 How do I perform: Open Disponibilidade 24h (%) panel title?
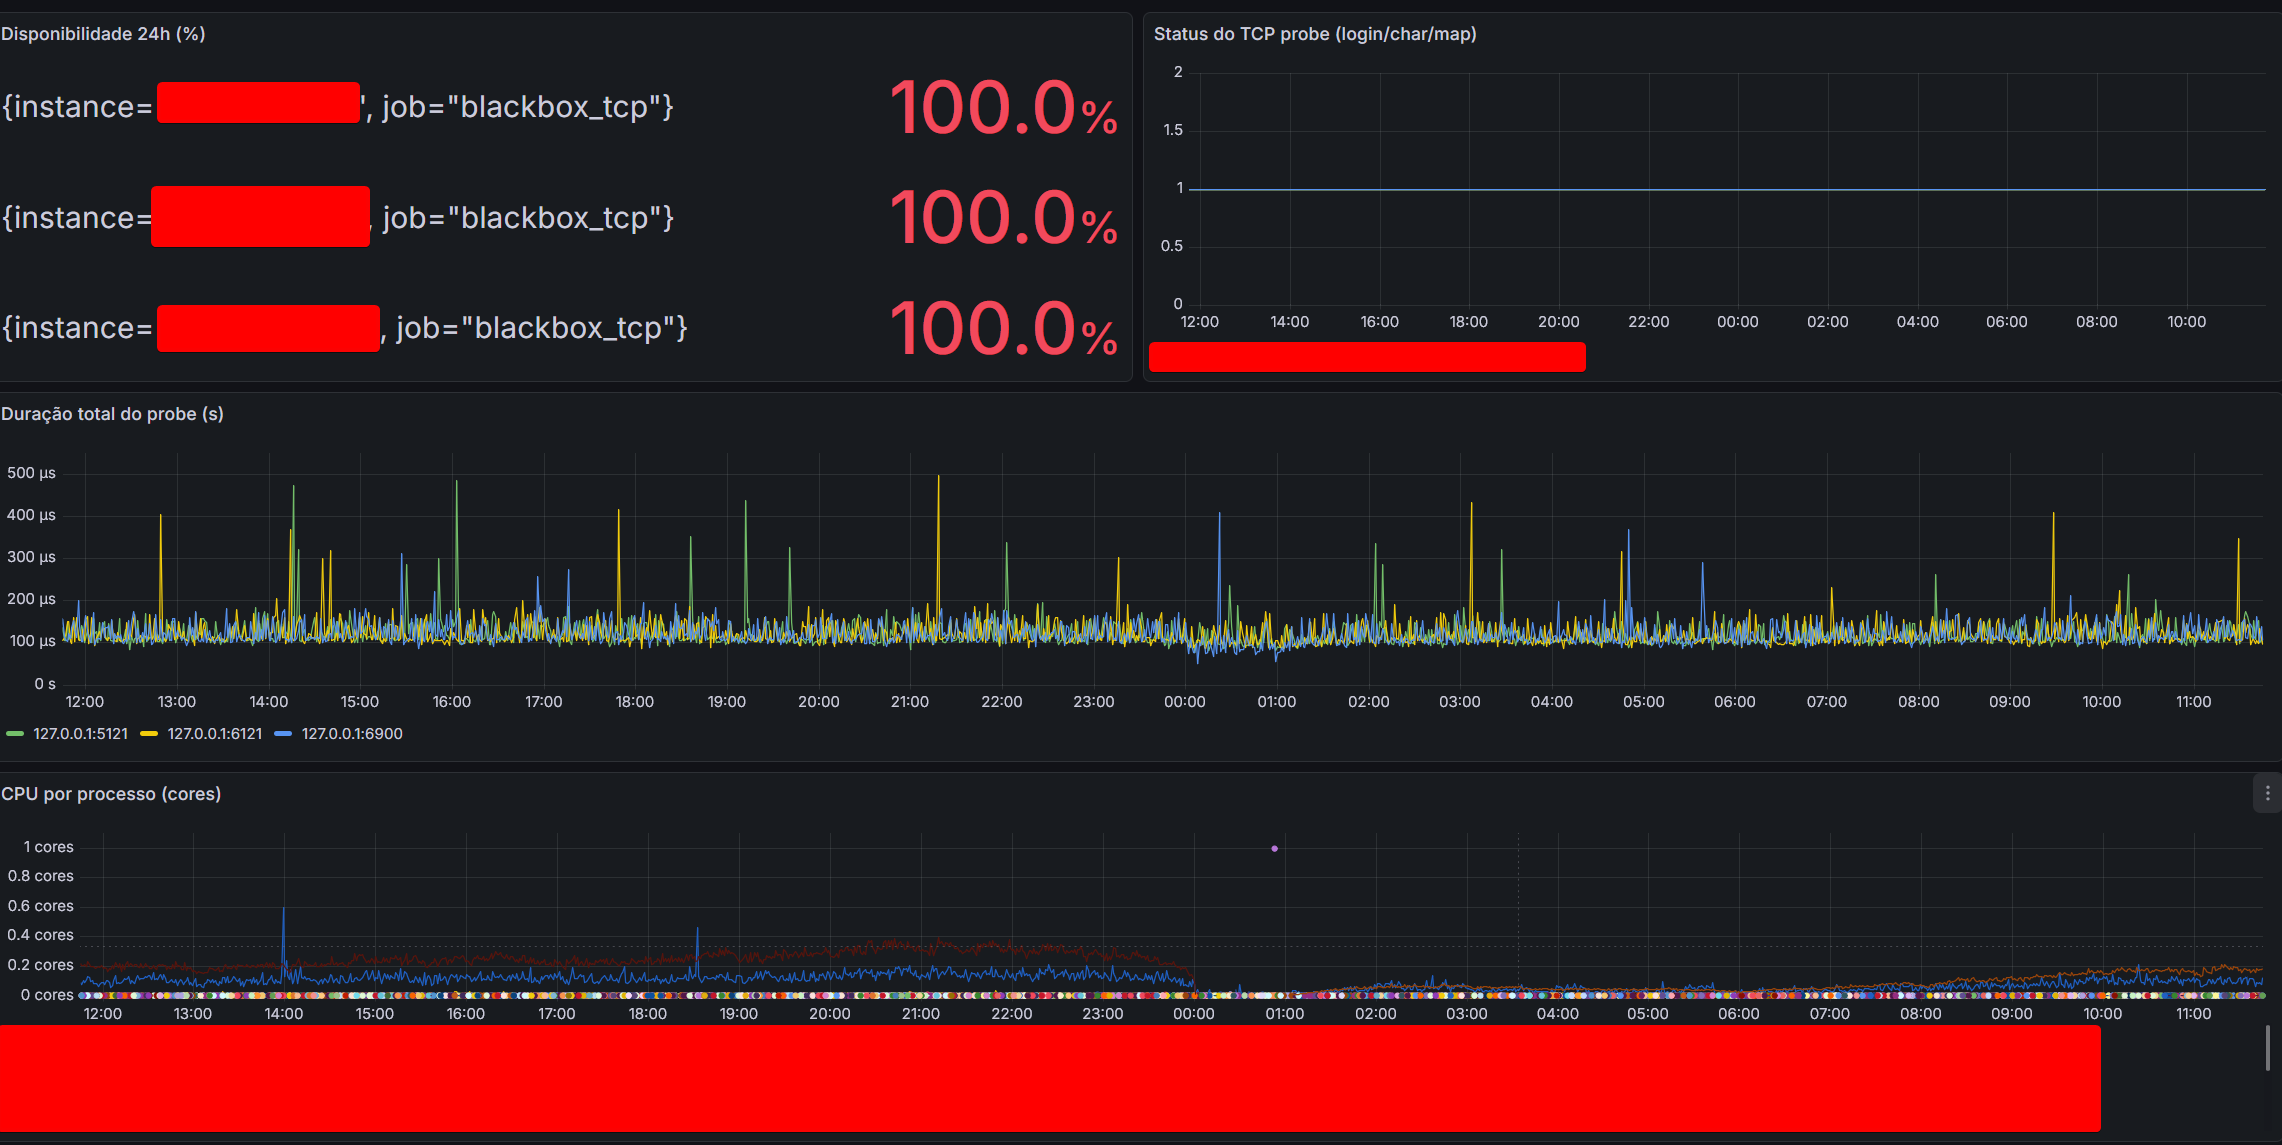pyautogui.click(x=103, y=34)
